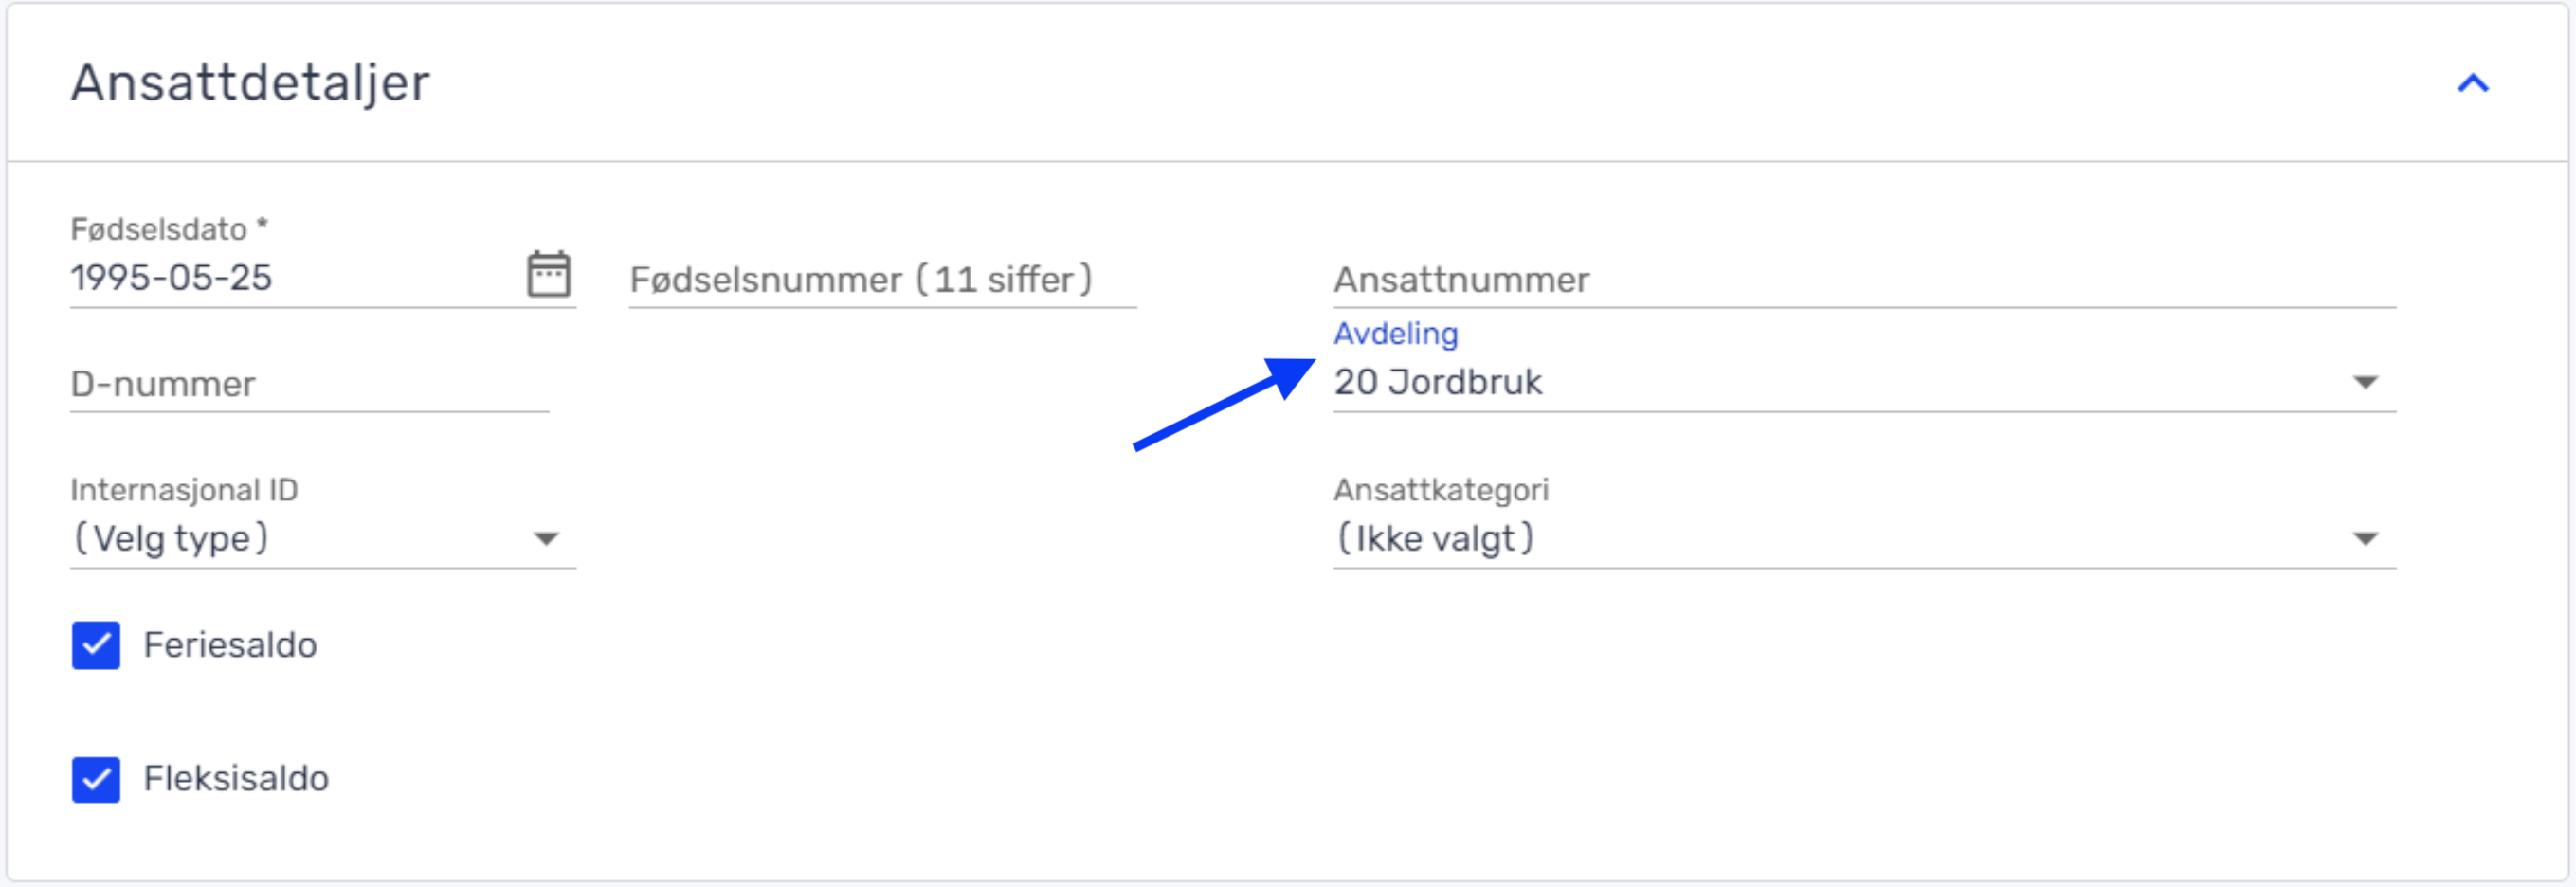Click the Ansattdetaljer section heading
Viewport: 2576px width, 887px height.
[250, 83]
